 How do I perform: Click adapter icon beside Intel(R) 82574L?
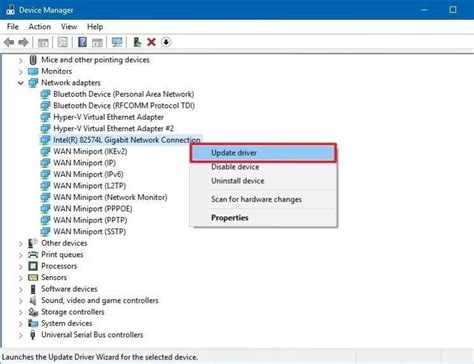coord(45,140)
